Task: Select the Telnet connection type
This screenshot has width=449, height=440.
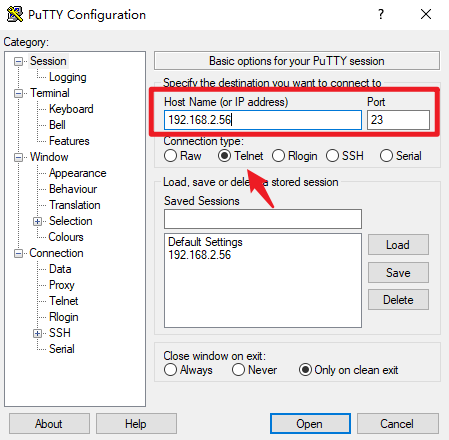Action: 224,156
